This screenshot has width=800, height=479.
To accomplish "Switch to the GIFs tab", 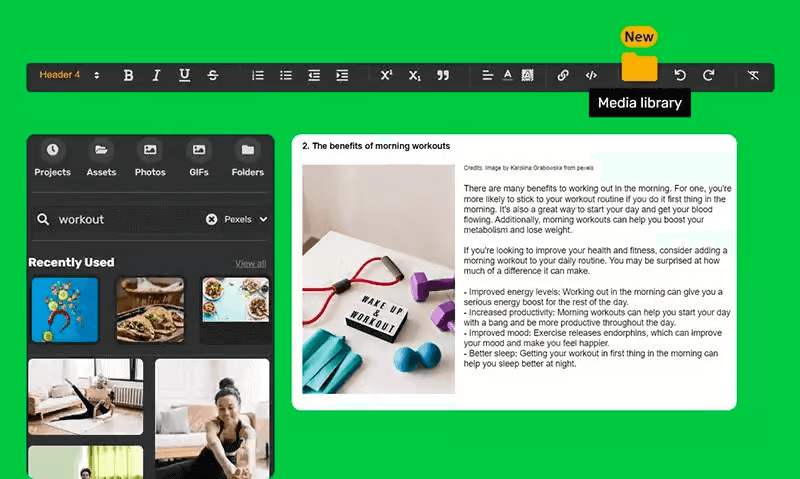I will pos(199,159).
